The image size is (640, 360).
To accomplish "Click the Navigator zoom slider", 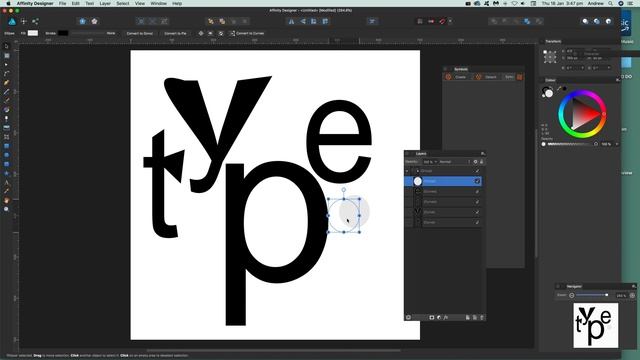I will pyautogui.click(x=592, y=295).
